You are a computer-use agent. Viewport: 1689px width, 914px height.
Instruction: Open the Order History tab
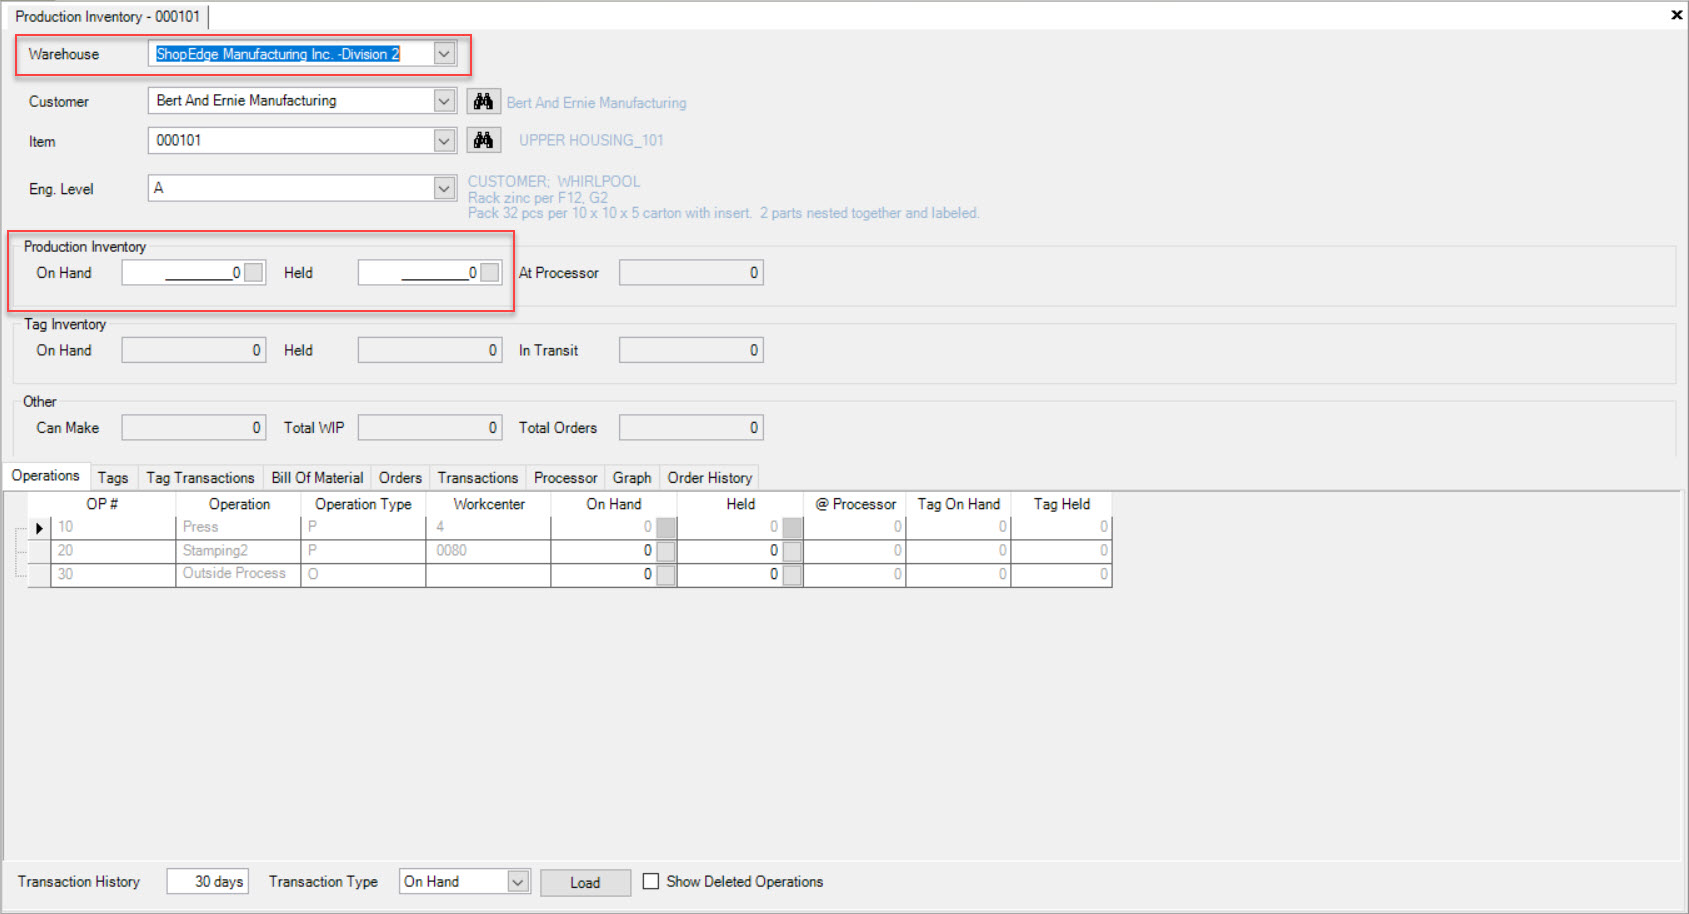pos(710,478)
